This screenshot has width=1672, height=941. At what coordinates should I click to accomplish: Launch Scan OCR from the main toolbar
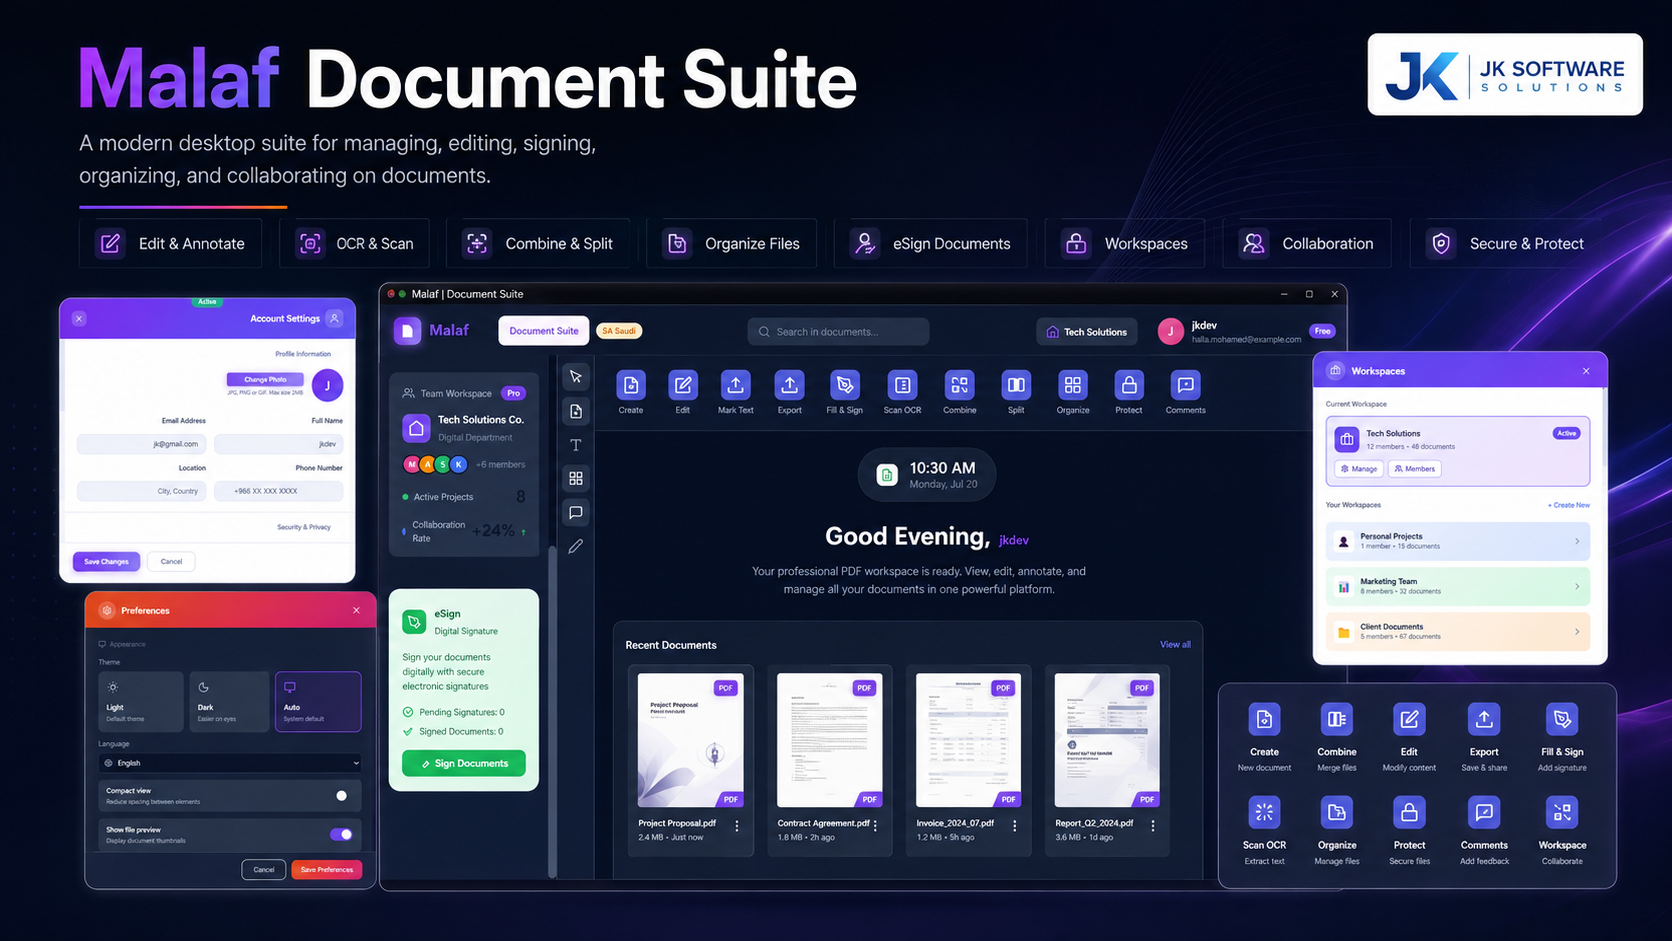[902, 385]
